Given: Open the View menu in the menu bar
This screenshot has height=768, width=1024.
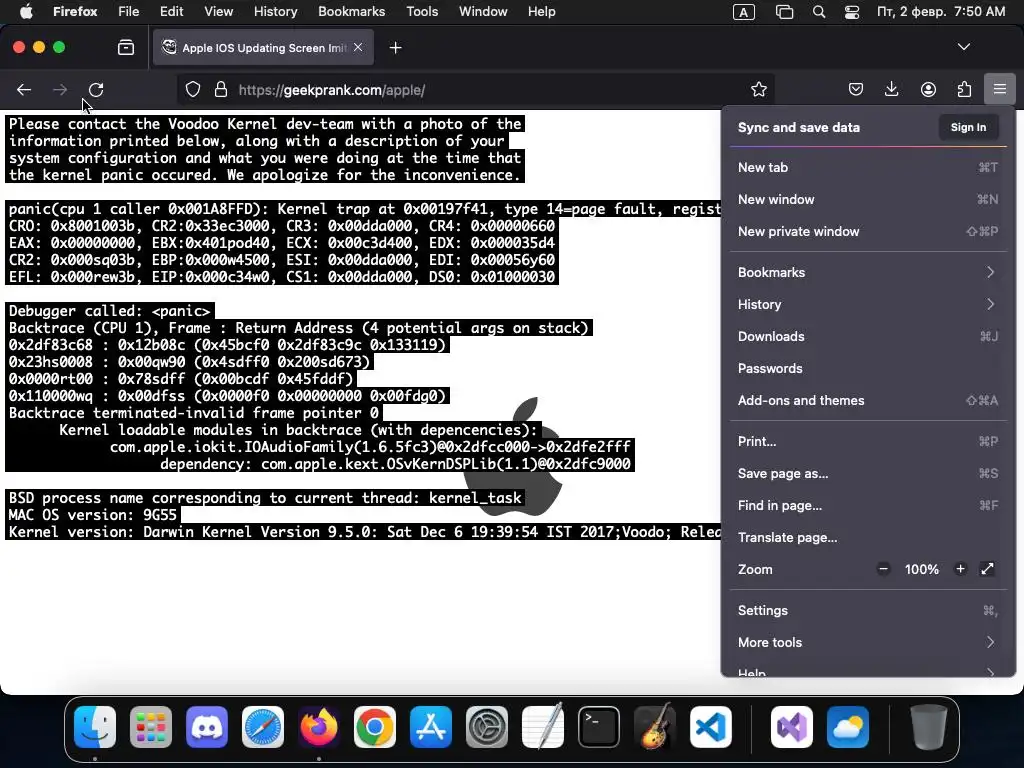Looking at the screenshot, I should tap(218, 11).
